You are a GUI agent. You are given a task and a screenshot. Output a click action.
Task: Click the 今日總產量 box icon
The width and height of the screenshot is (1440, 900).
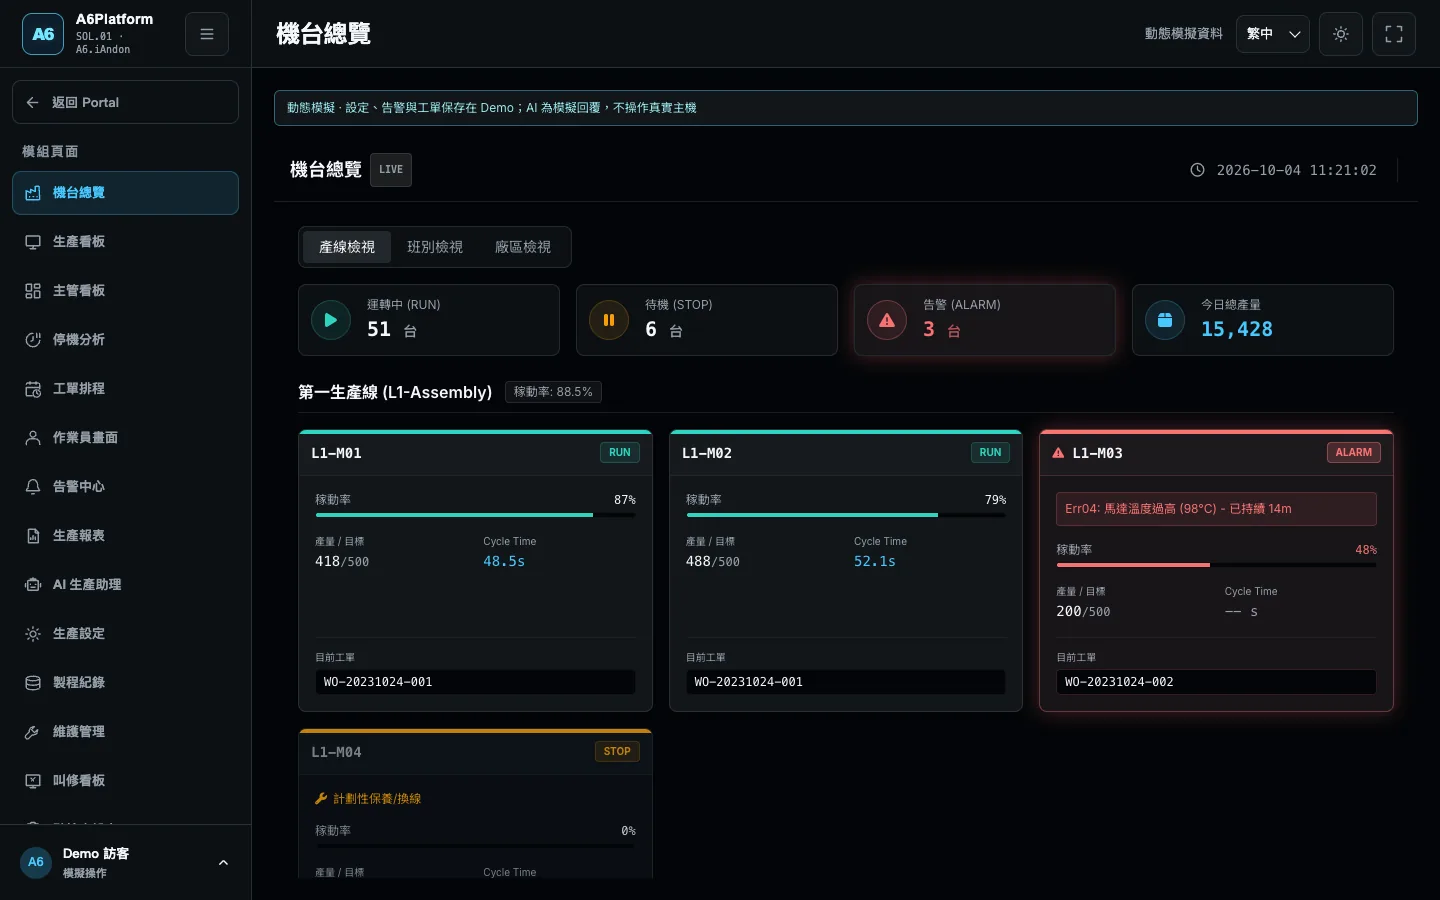[1165, 320]
